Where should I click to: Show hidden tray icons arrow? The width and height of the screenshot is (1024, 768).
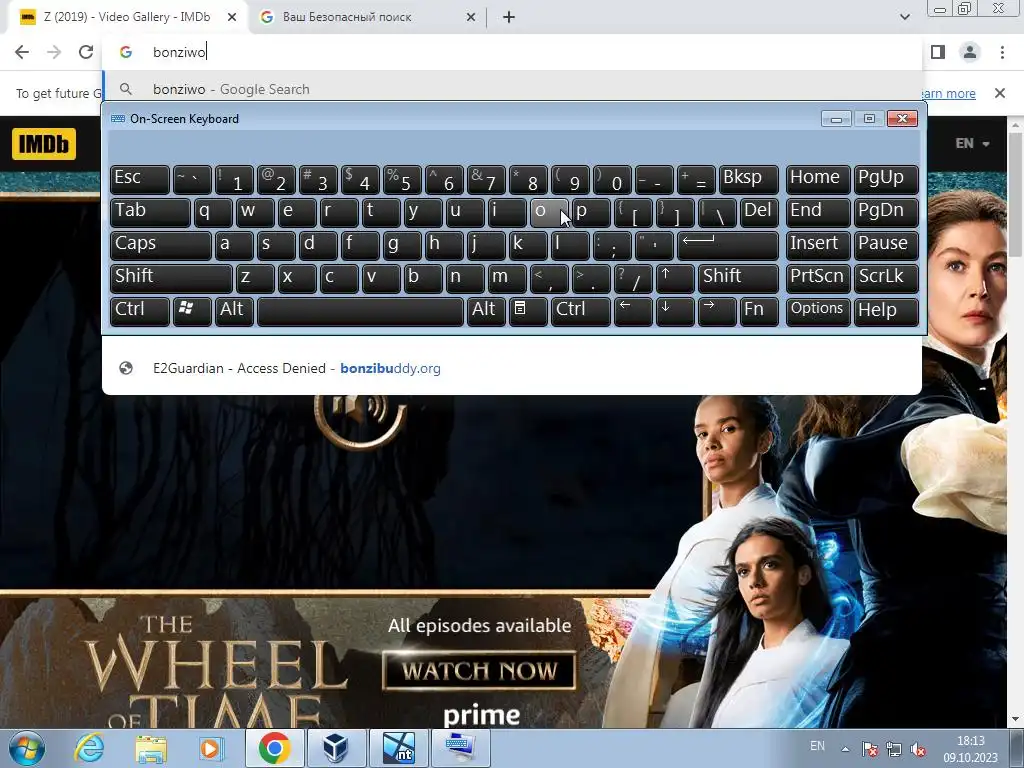pos(845,749)
